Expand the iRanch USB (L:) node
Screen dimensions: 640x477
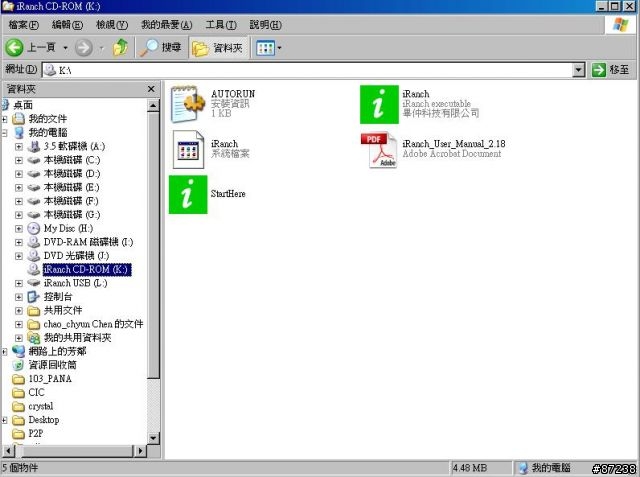(19, 283)
